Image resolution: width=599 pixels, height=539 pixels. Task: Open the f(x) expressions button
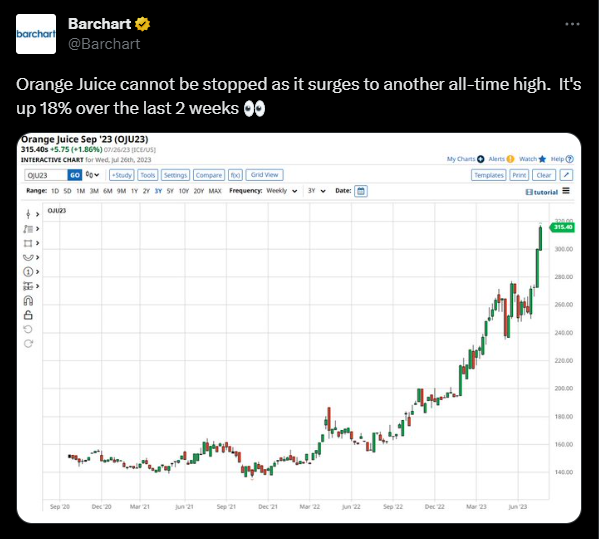[235, 175]
